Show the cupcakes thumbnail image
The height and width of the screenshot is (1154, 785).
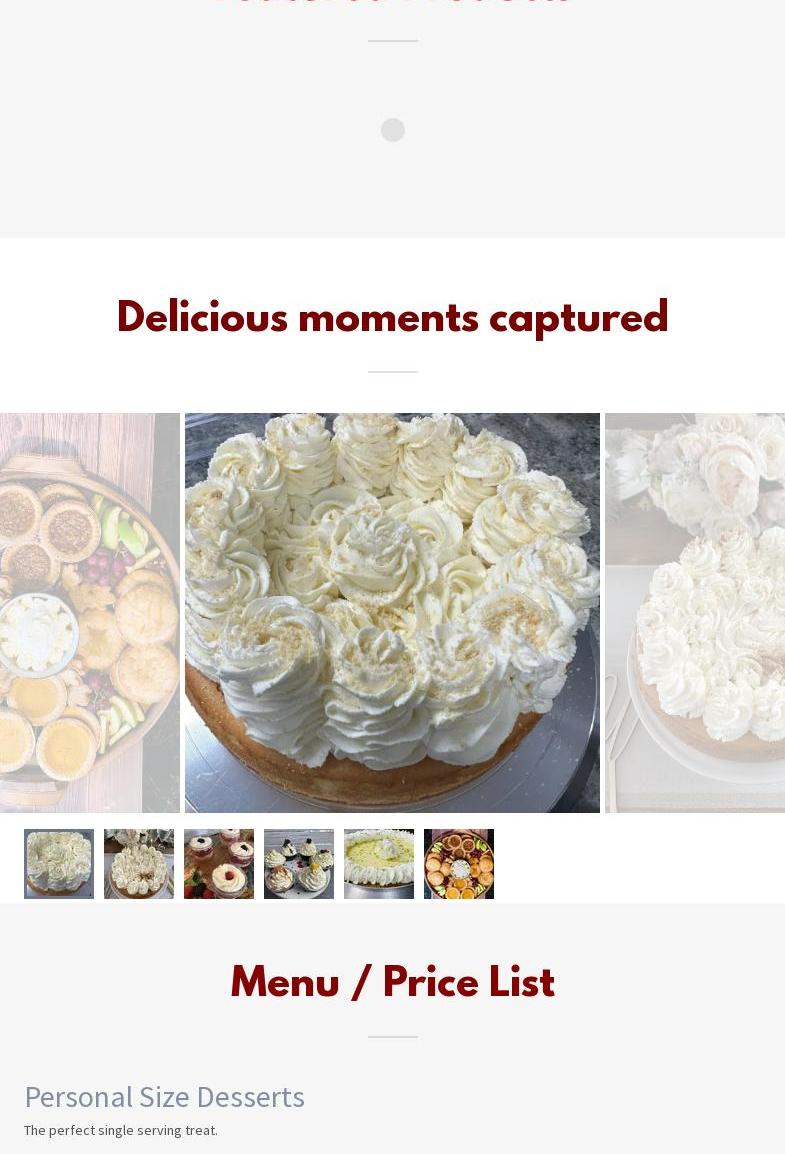[299, 863]
